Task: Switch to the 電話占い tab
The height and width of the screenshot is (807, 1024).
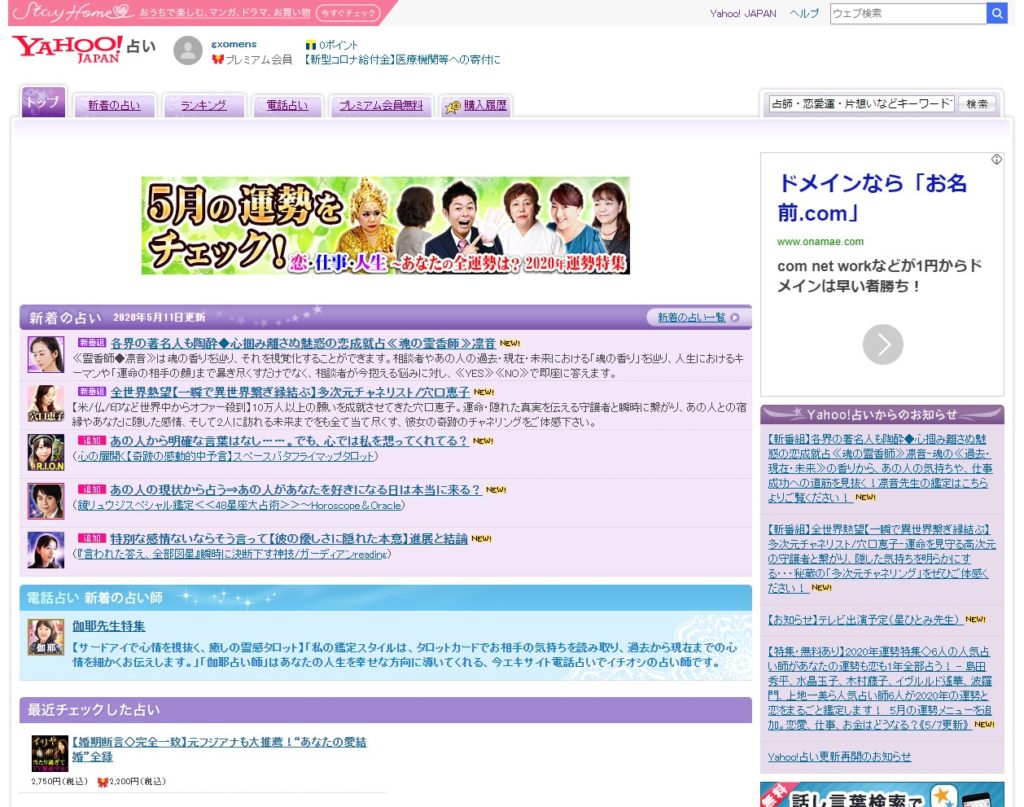Action: (287, 105)
